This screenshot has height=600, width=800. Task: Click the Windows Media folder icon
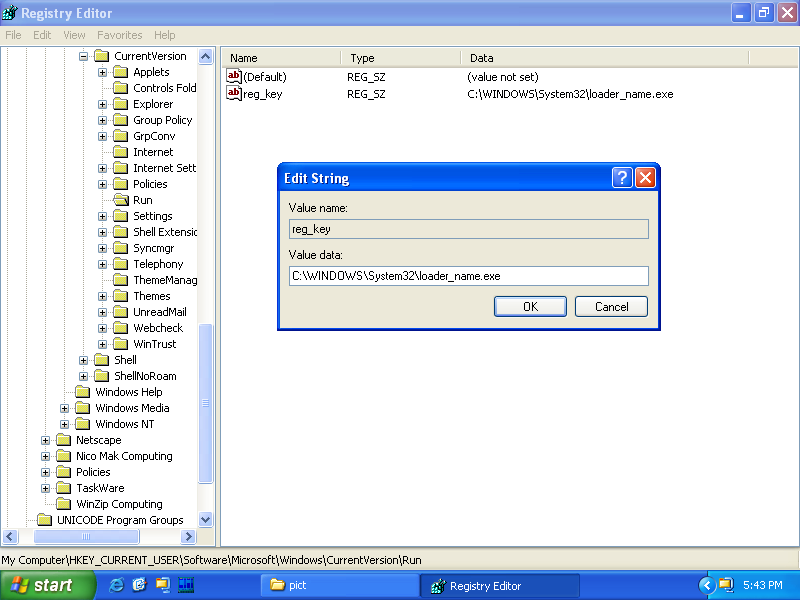coord(82,408)
